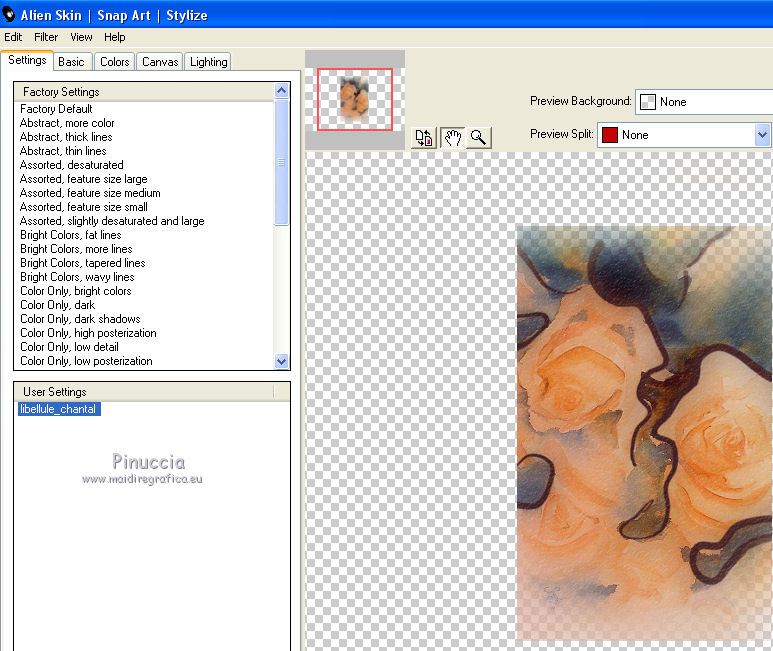The width and height of the screenshot is (773, 651).
Task: Click the User Settings column header
Action: (144, 392)
